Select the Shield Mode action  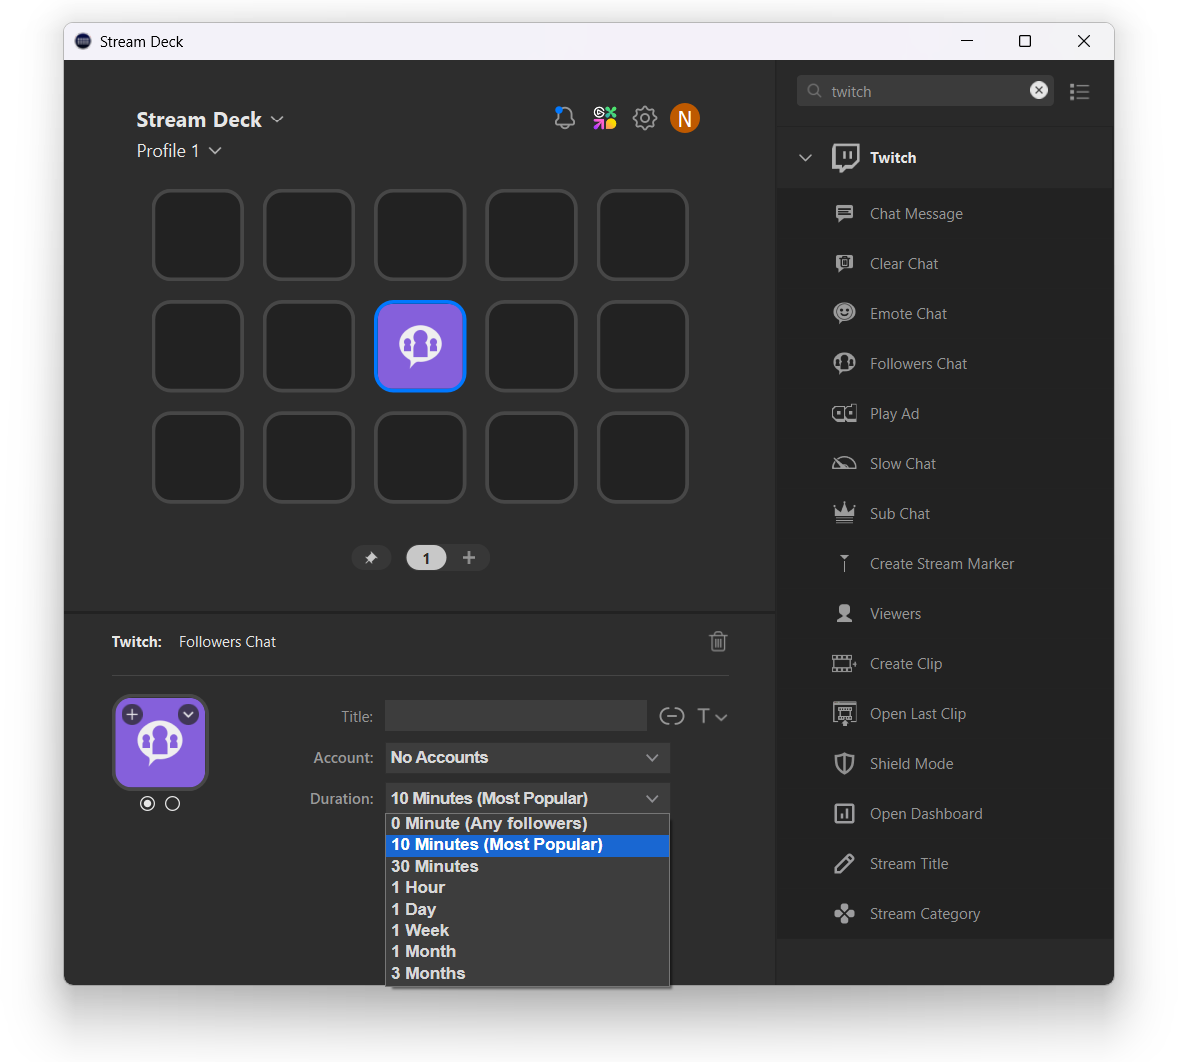911,764
